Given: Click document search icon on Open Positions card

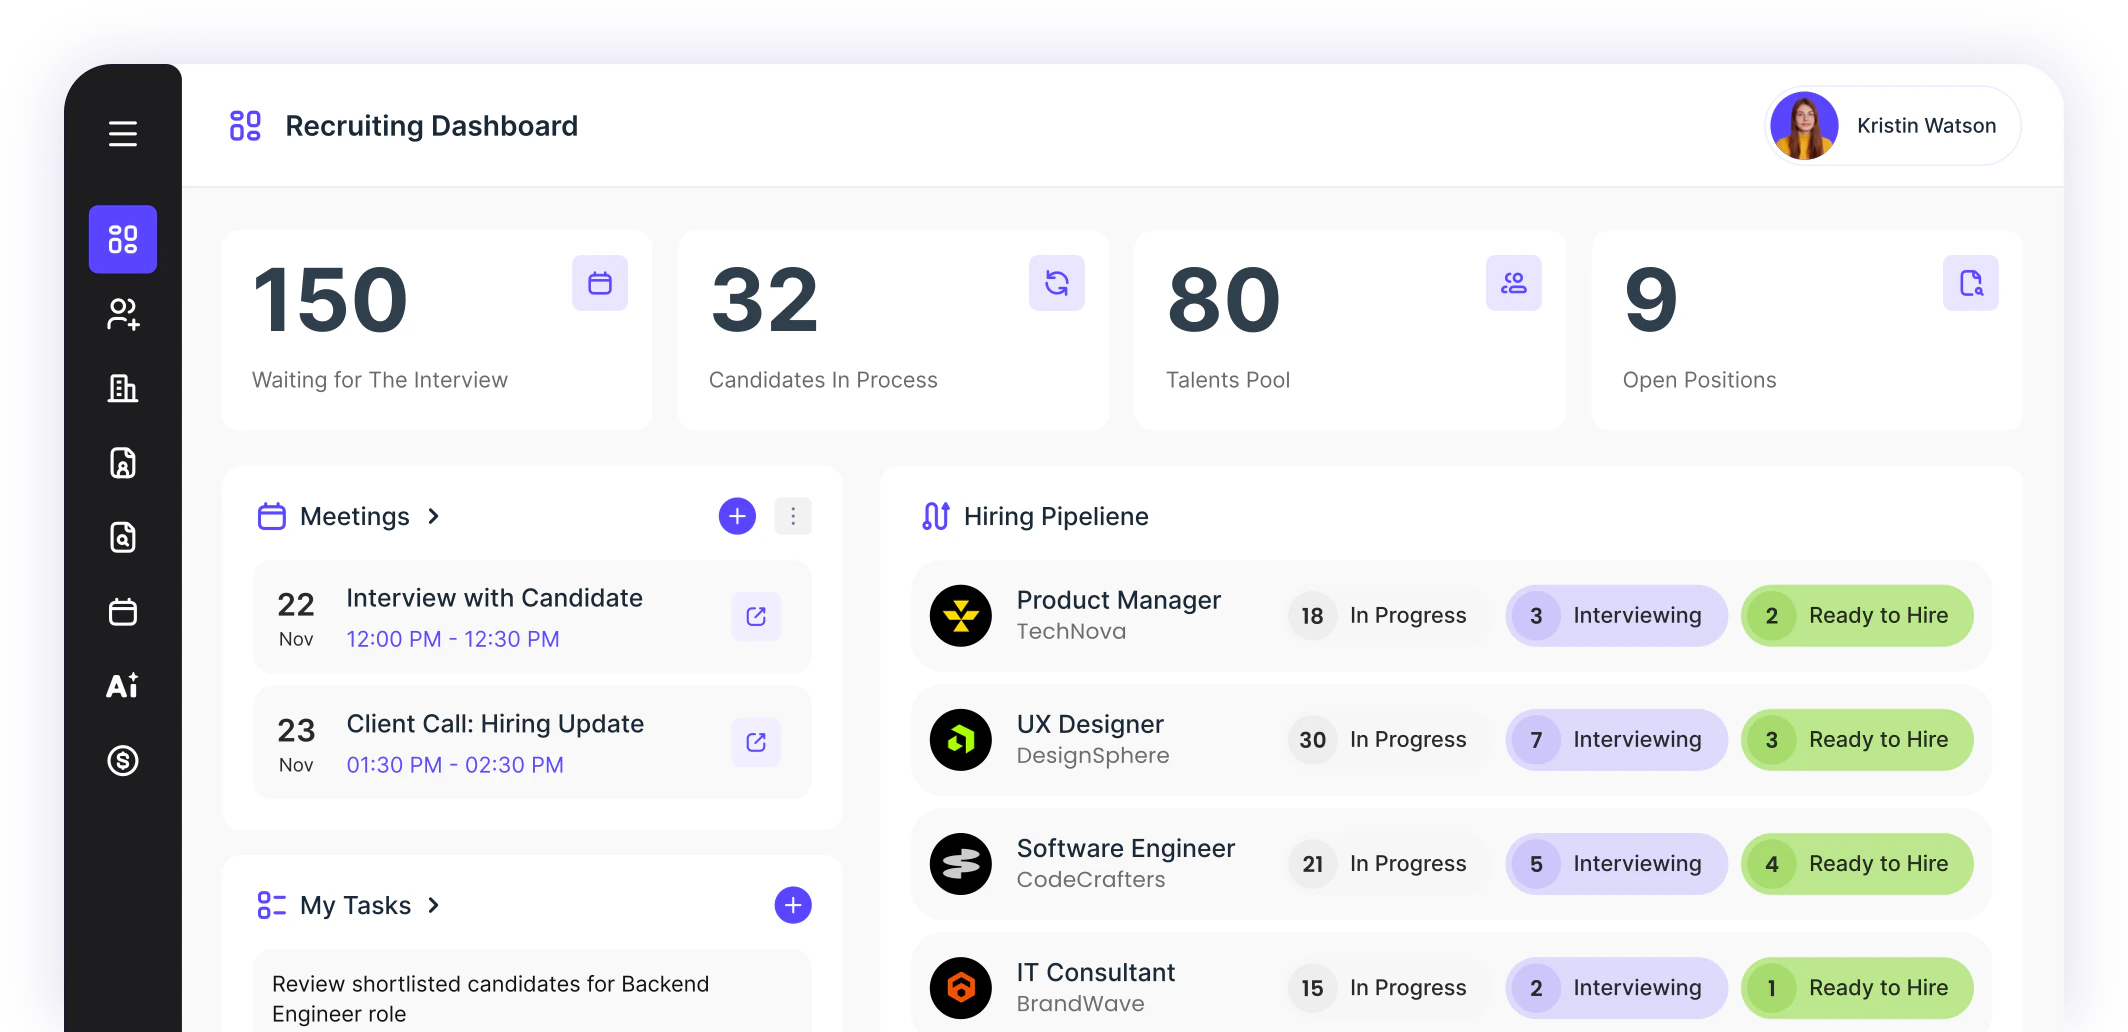Looking at the screenshot, I should click(1971, 283).
